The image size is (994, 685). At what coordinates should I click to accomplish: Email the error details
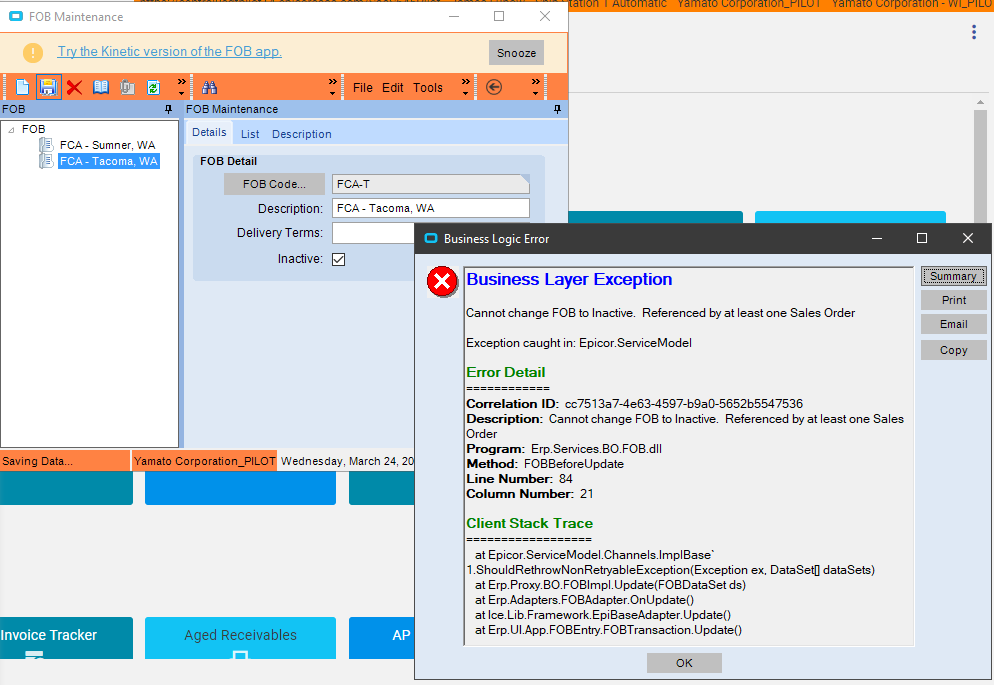pyautogui.click(x=953, y=324)
